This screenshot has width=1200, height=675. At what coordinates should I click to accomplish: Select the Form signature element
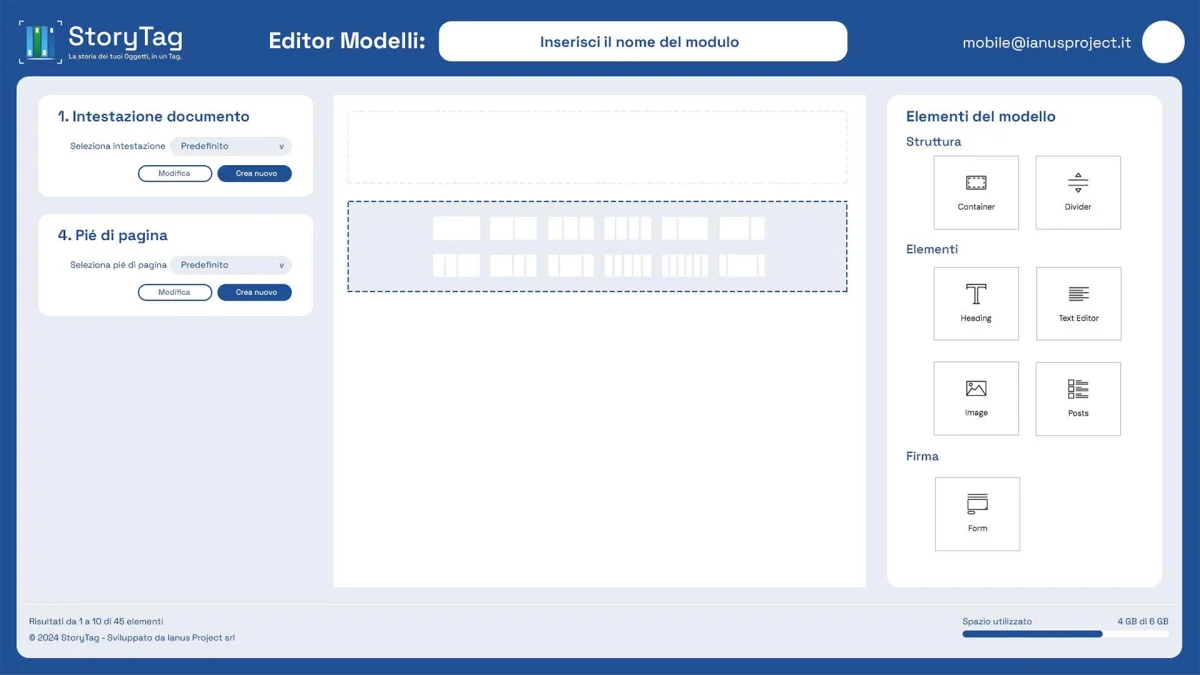coord(977,513)
